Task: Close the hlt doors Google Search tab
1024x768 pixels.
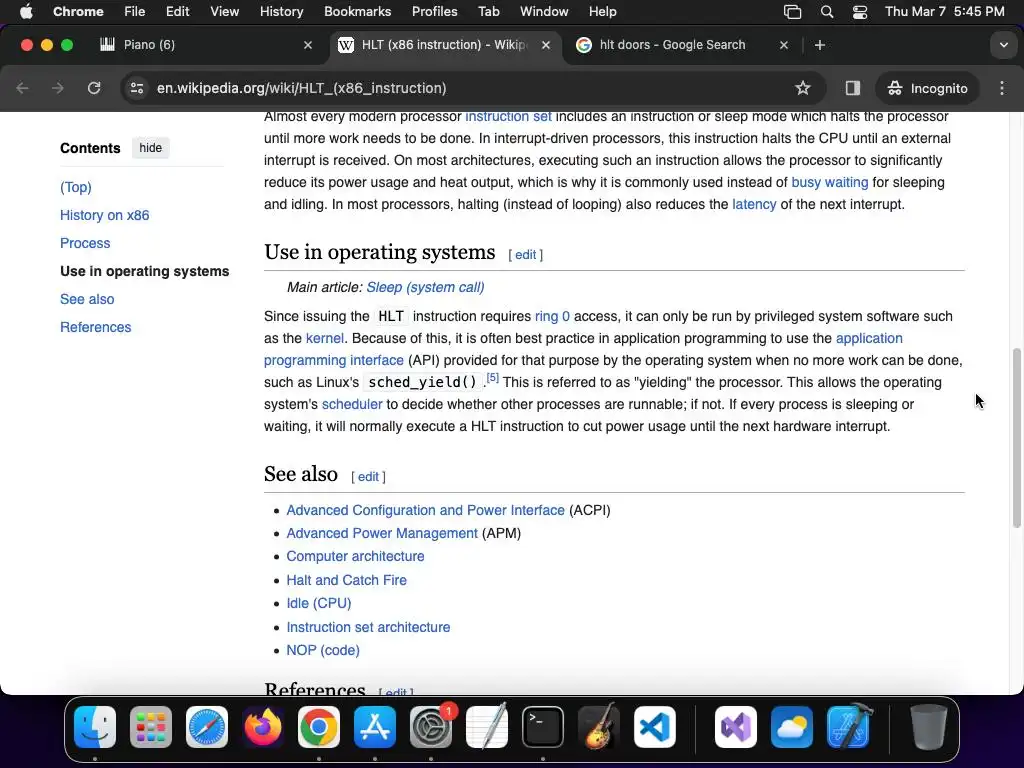Action: click(x=784, y=45)
